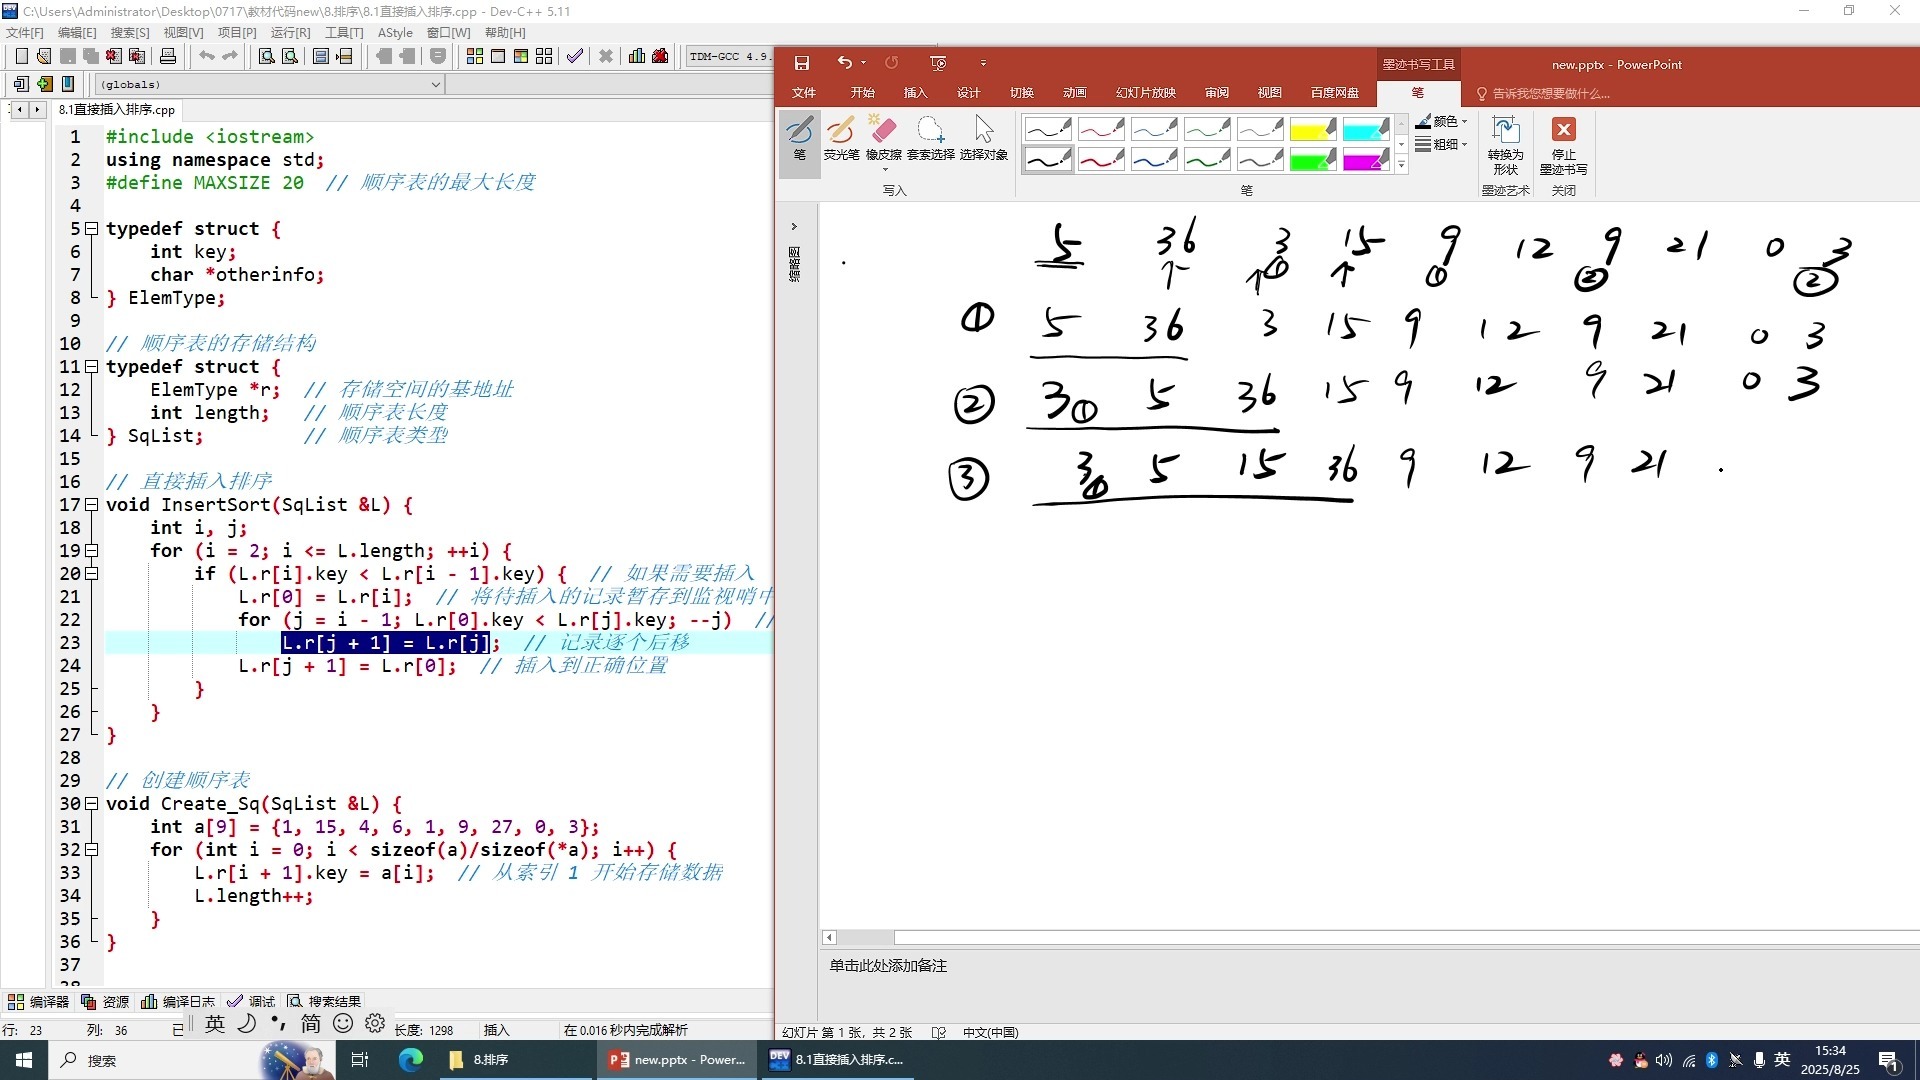1920x1080 pixels.
Task: Select the Highlighter (荧光笔) ink tool
Action: (841, 138)
